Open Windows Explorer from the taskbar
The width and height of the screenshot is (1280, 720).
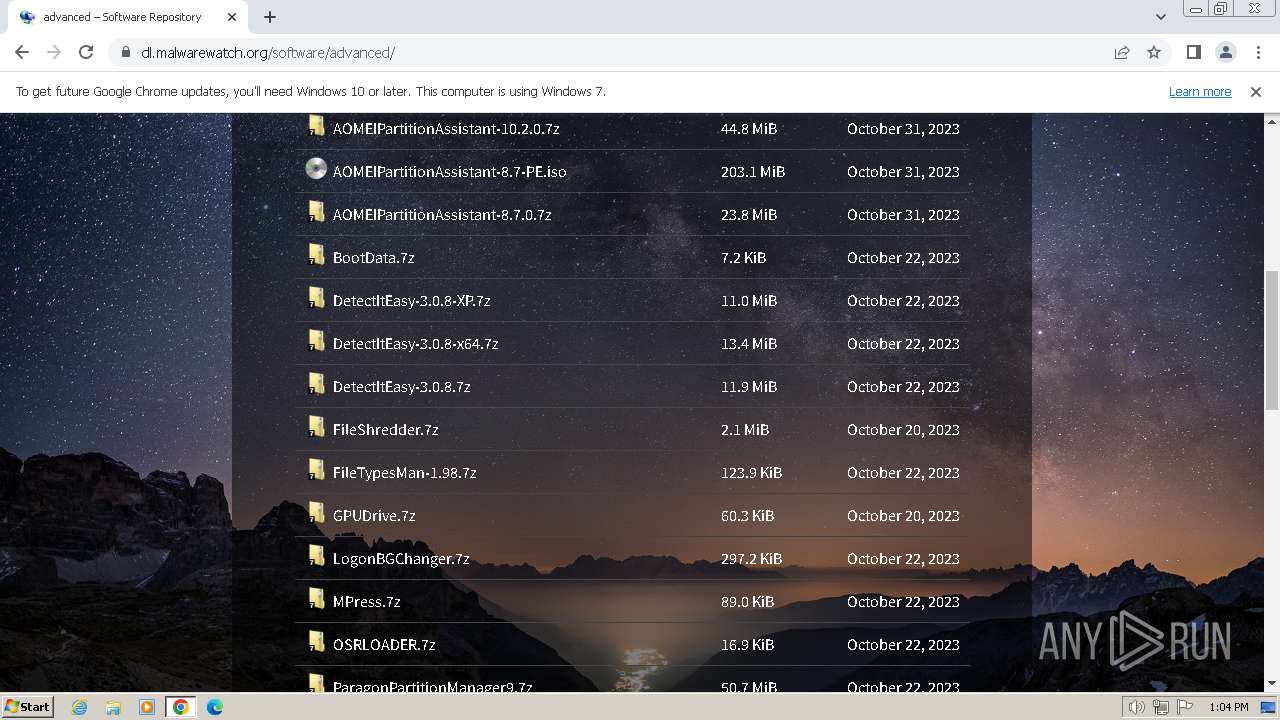click(113, 707)
